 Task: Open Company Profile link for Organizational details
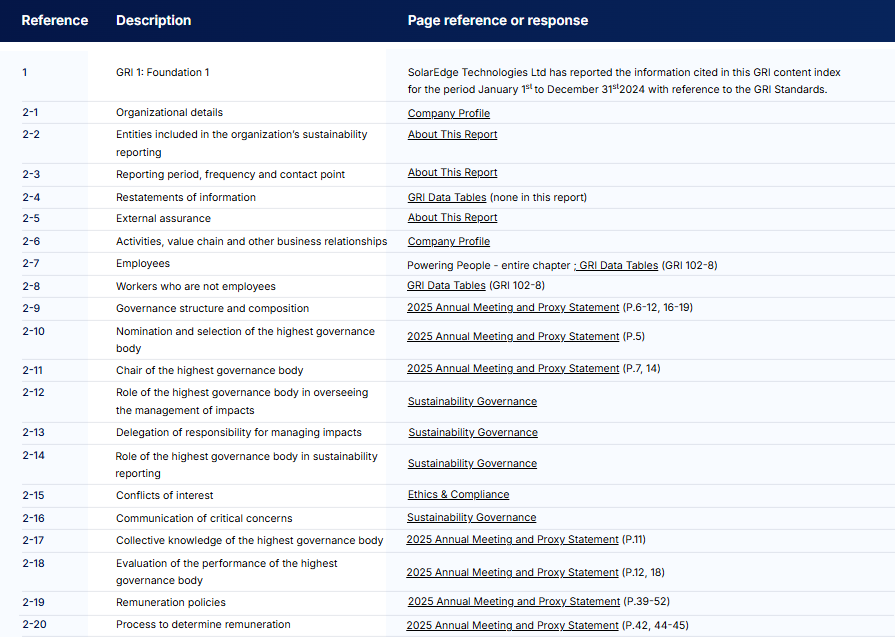449,113
